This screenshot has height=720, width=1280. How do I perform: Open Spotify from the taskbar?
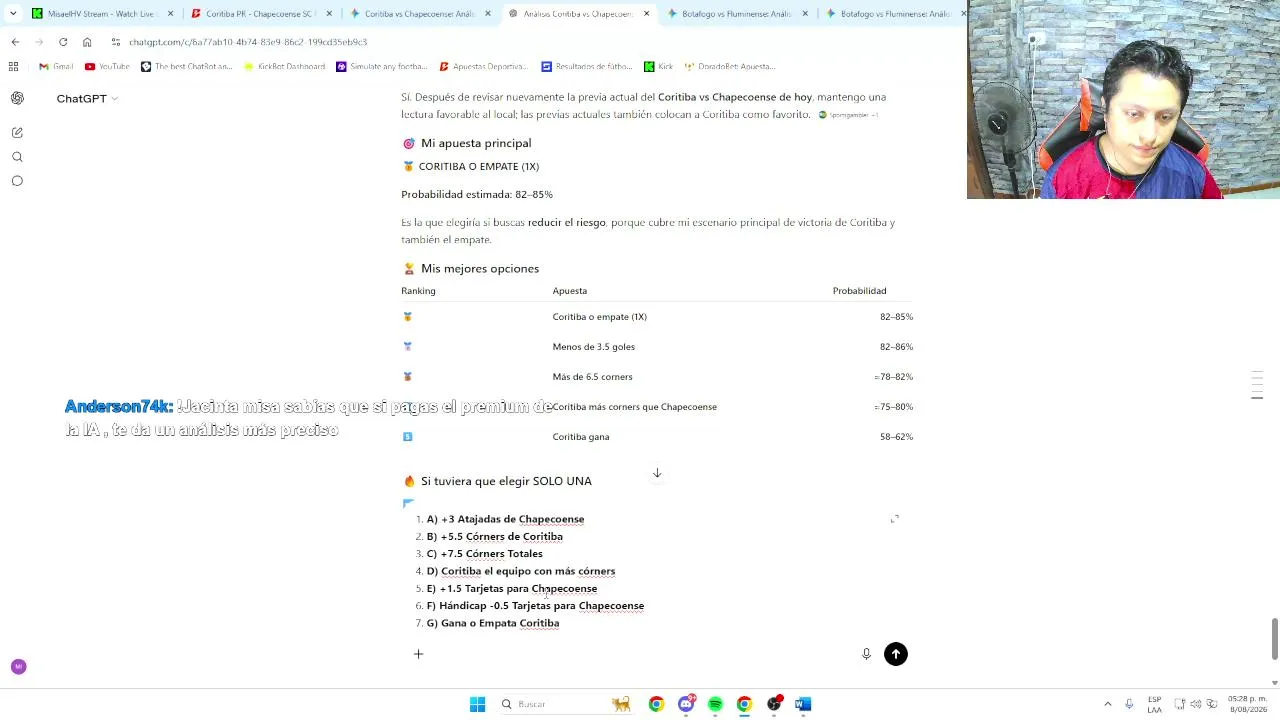pyautogui.click(x=715, y=704)
